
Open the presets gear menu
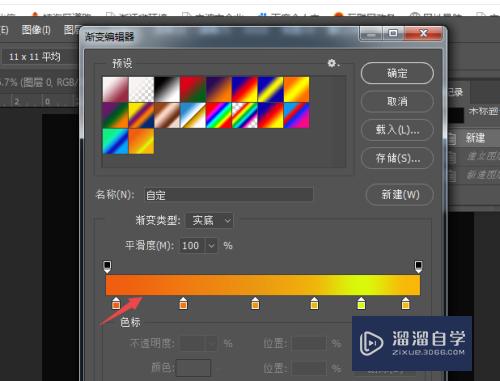[x=332, y=63]
